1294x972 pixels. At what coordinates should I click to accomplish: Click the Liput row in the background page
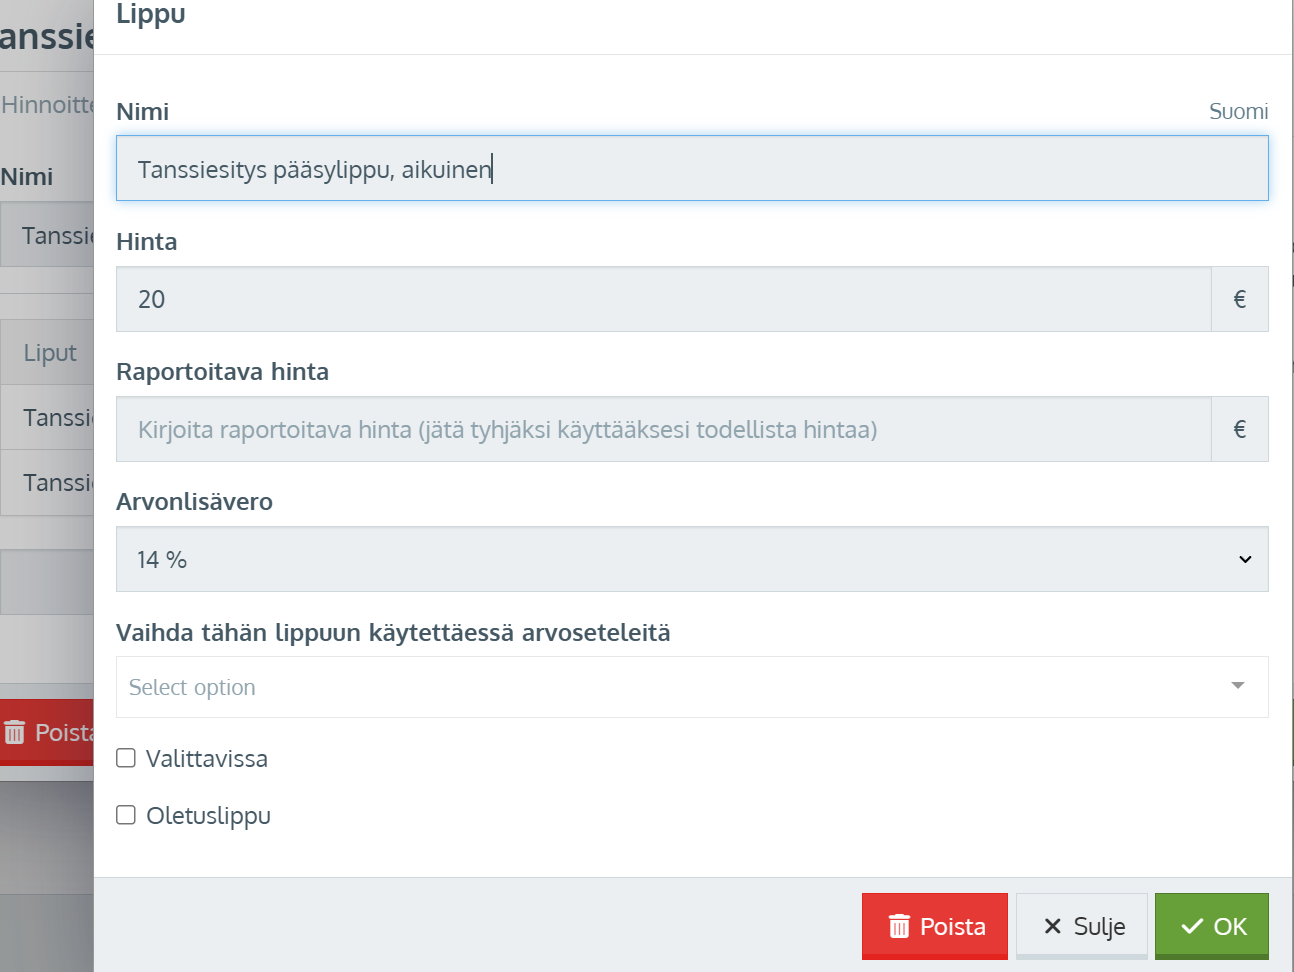(47, 352)
